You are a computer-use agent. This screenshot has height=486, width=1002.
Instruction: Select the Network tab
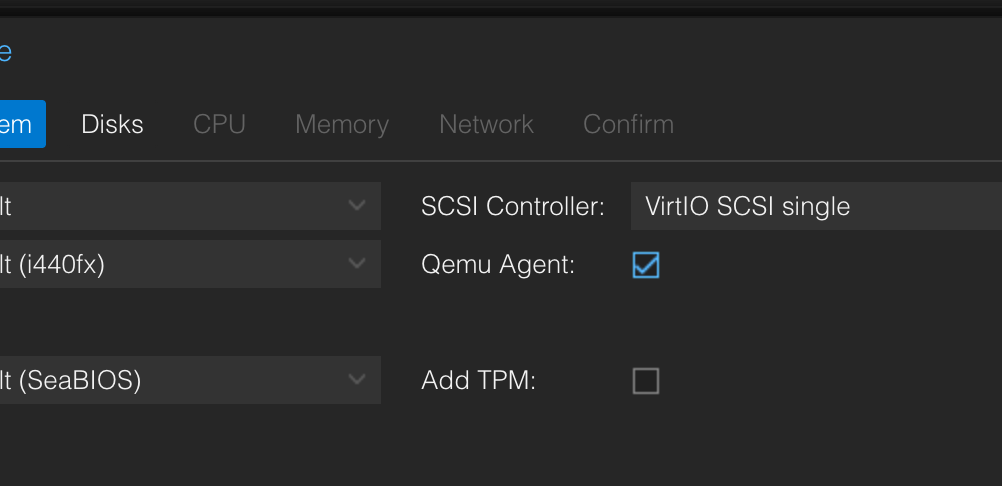486,124
